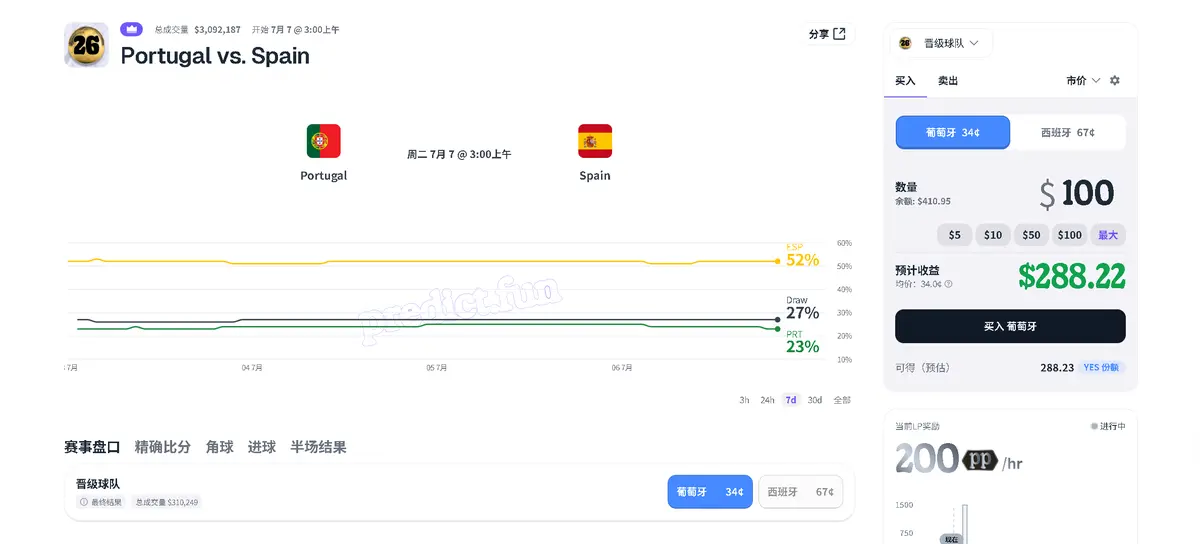Click the Portugal flag icon
The height and width of the screenshot is (544, 1200).
point(324,141)
